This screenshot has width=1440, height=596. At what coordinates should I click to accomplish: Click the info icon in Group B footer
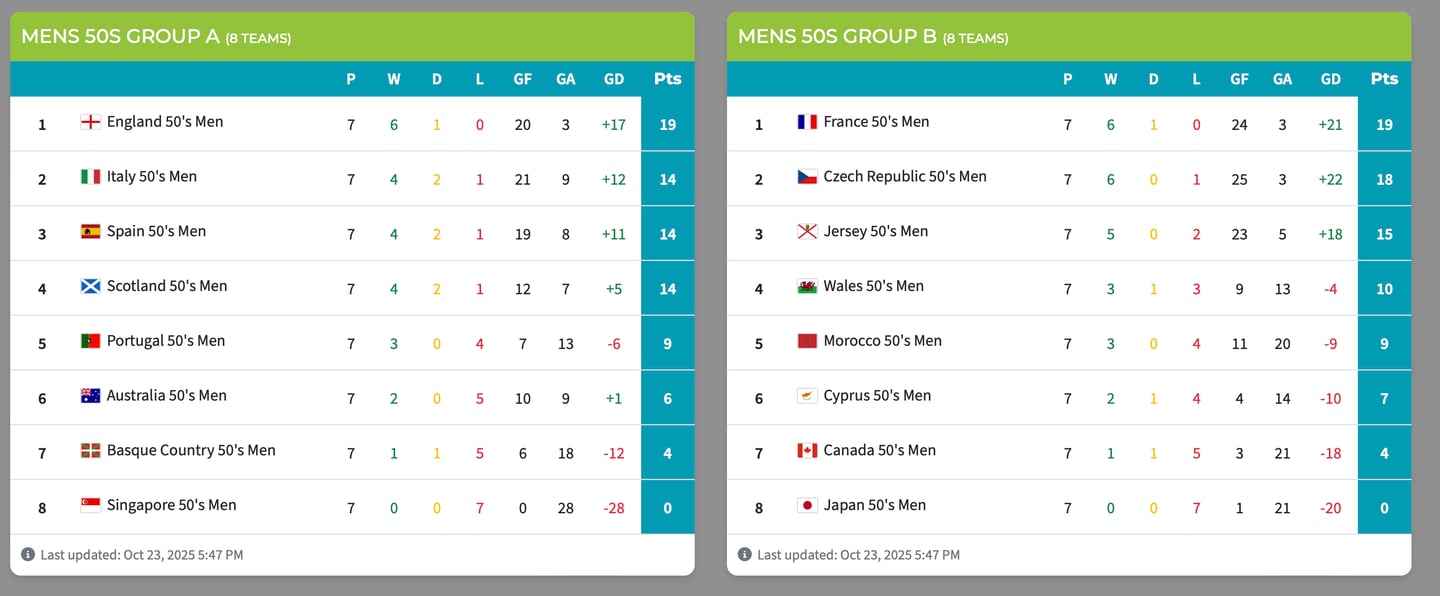coord(744,554)
